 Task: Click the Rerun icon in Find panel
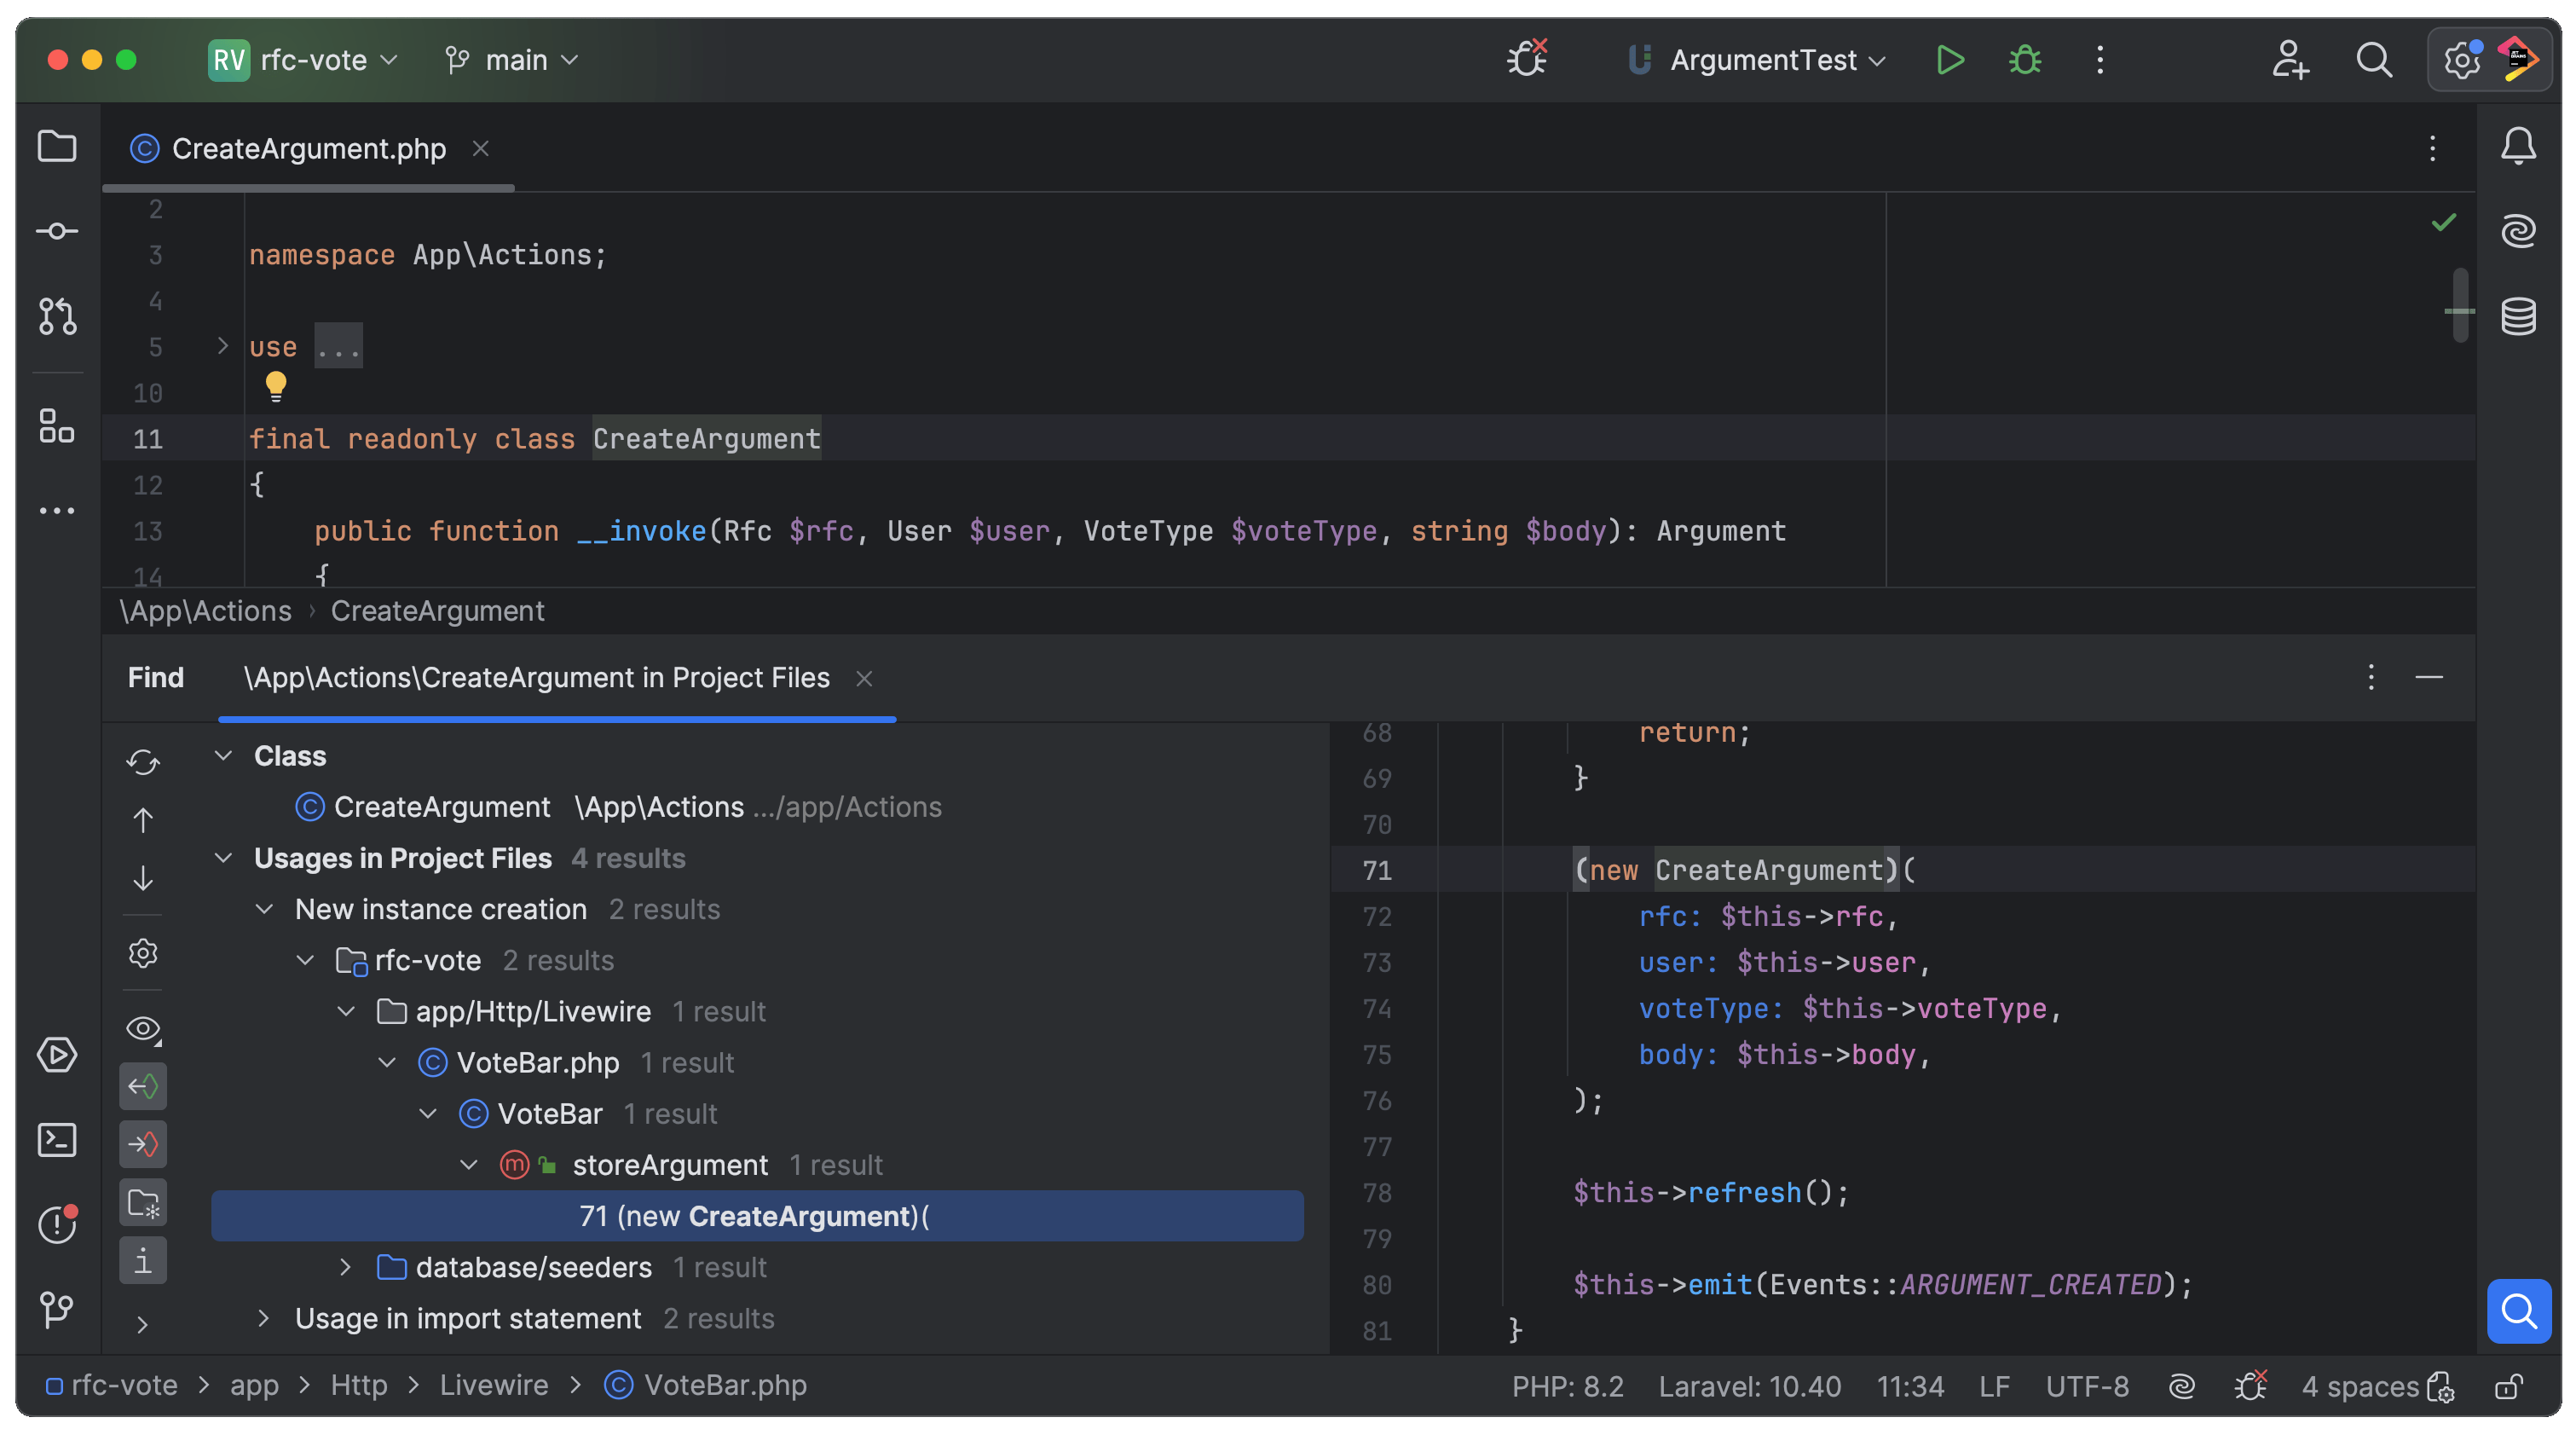(x=143, y=762)
